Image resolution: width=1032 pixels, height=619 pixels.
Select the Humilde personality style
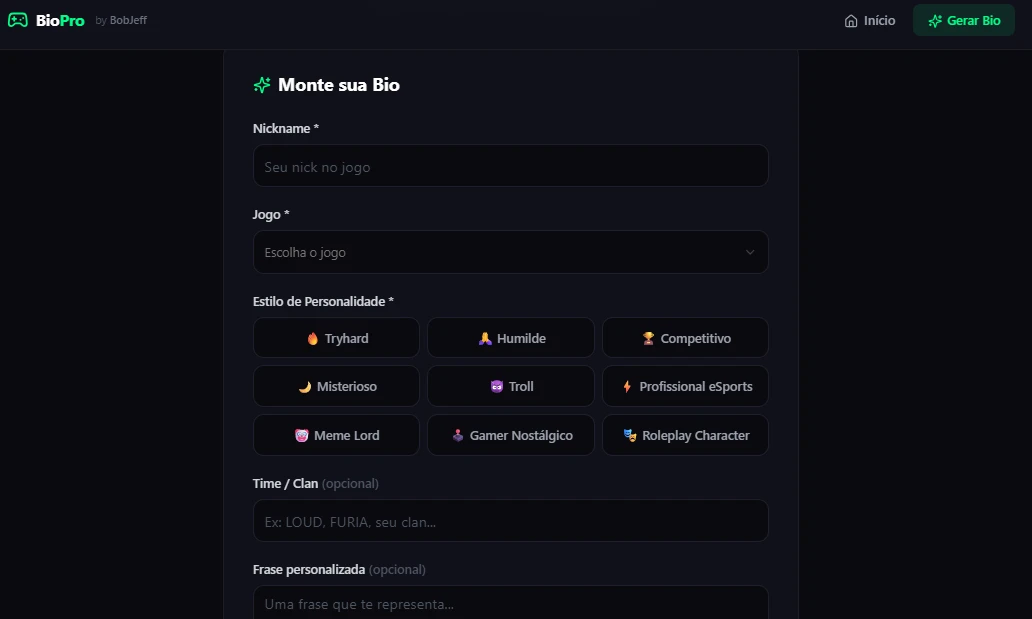pyautogui.click(x=511, y=338)
